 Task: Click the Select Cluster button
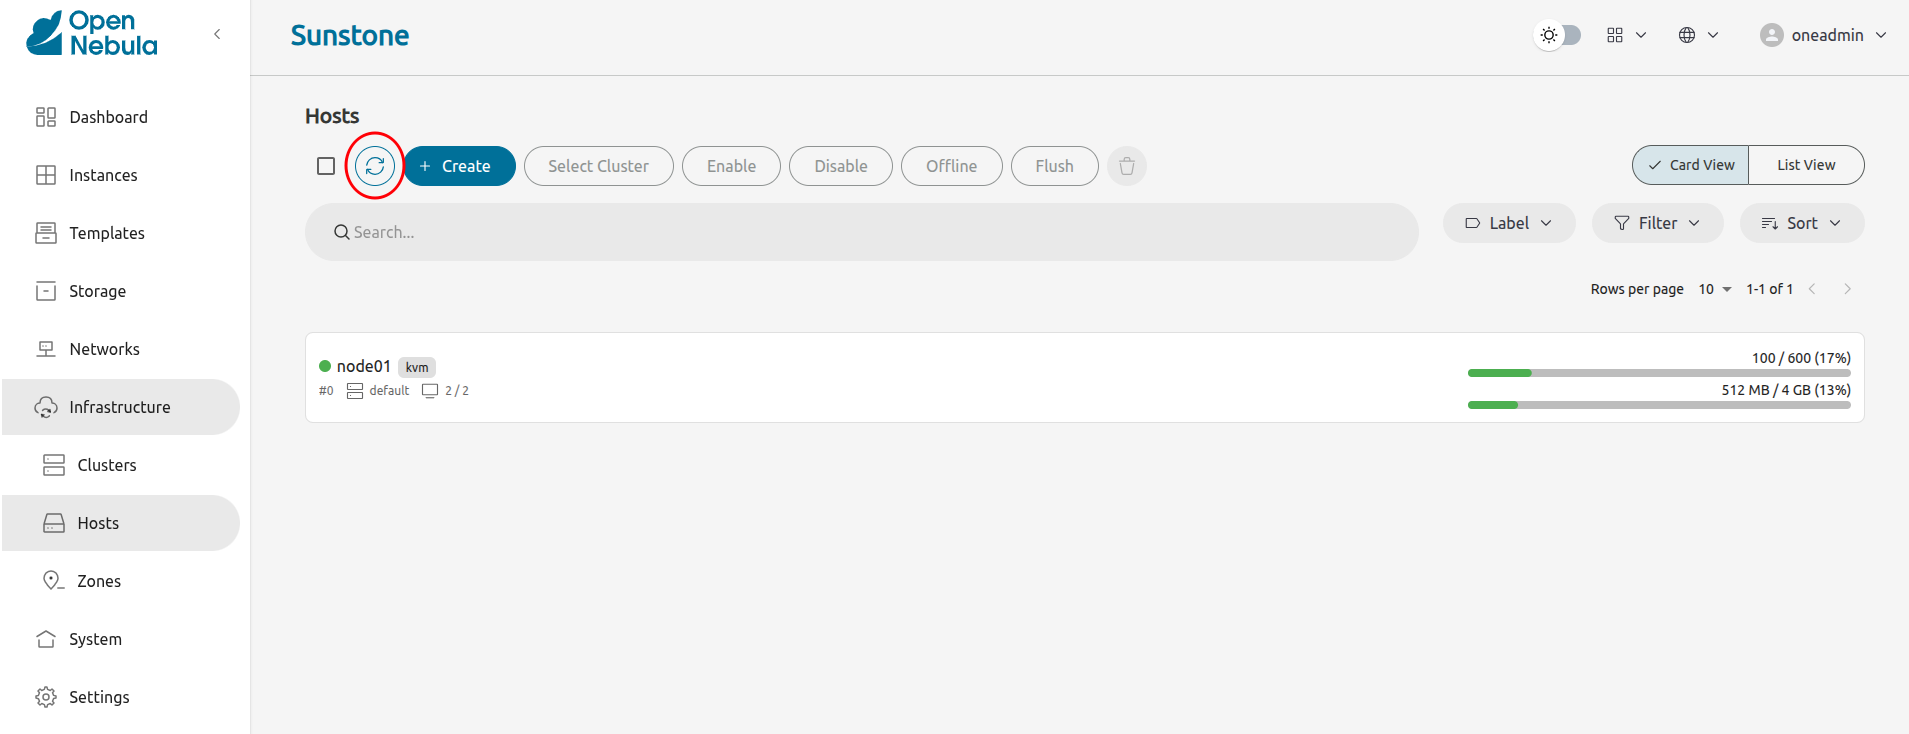(598, 166)
